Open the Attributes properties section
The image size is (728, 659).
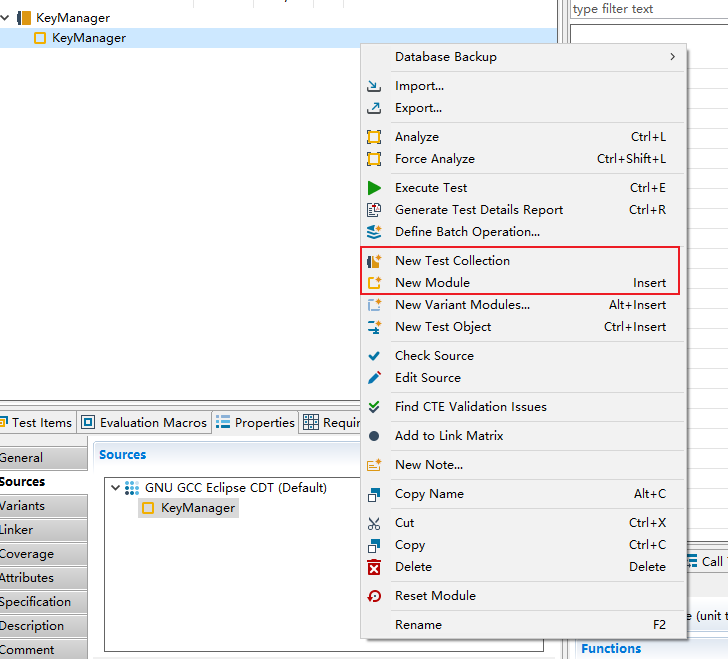click(44, 578)
